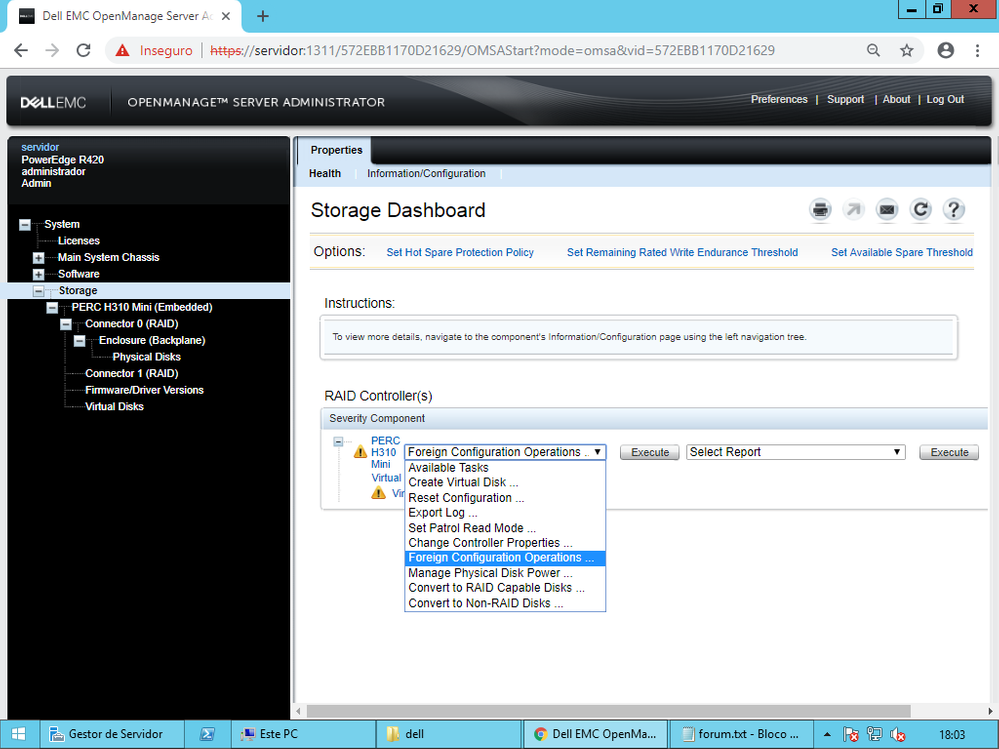Click the export arrow icon

[x=853, y=210]
